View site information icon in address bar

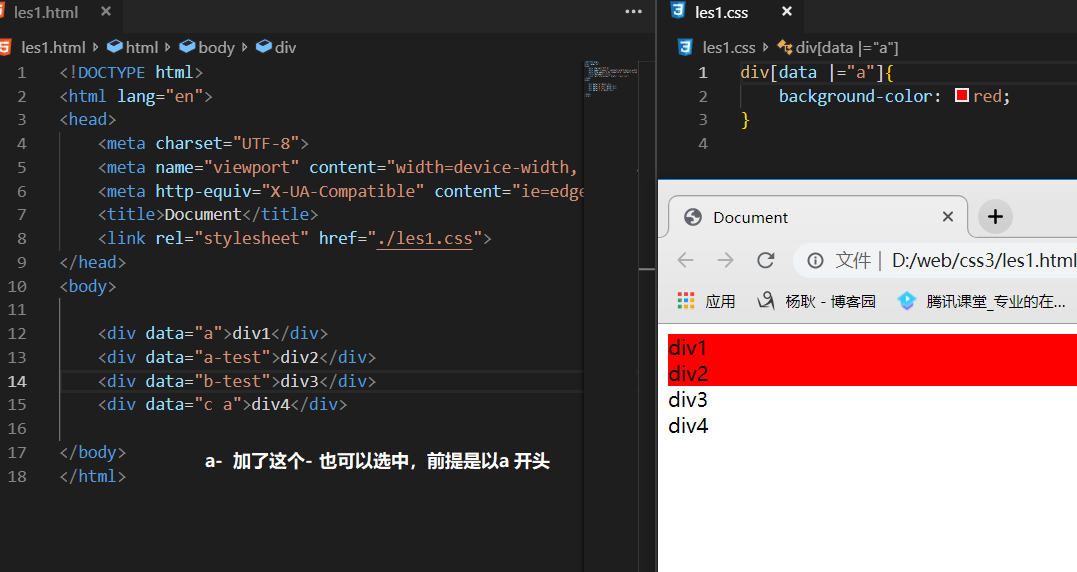[815, 260]
